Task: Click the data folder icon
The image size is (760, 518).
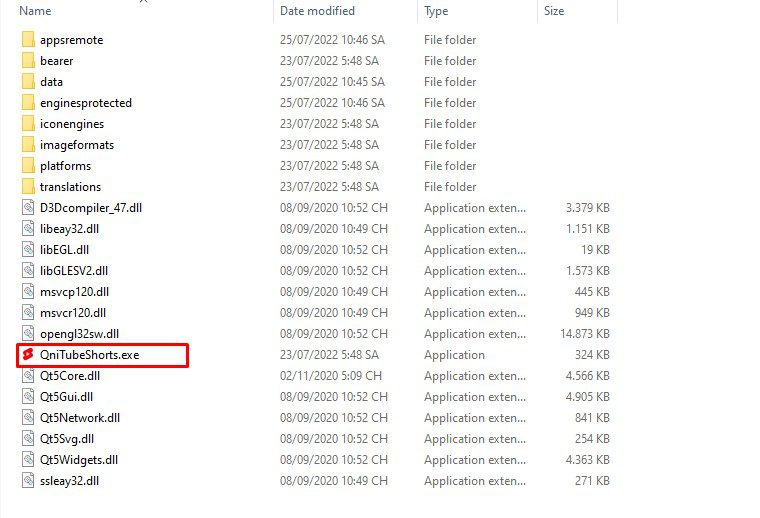Action: [x=28, y=81]
